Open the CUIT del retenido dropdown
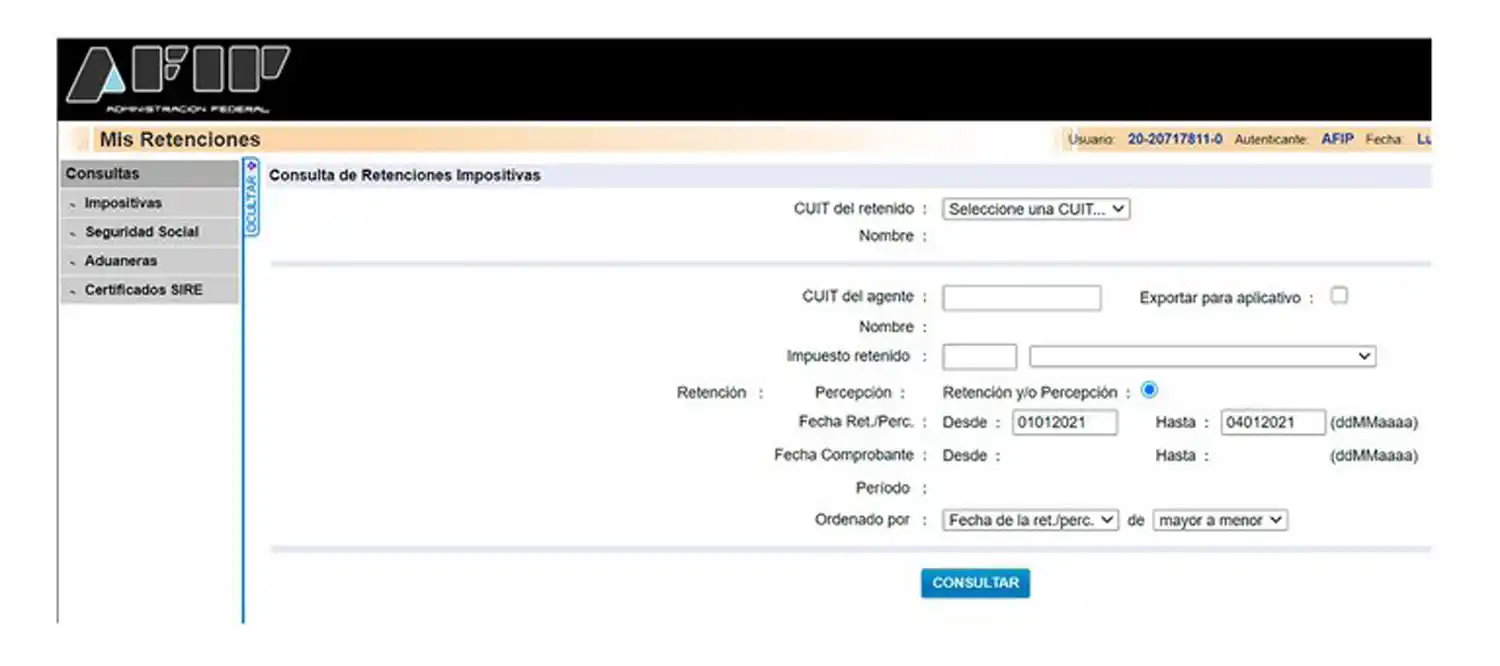 [1036, 210]
